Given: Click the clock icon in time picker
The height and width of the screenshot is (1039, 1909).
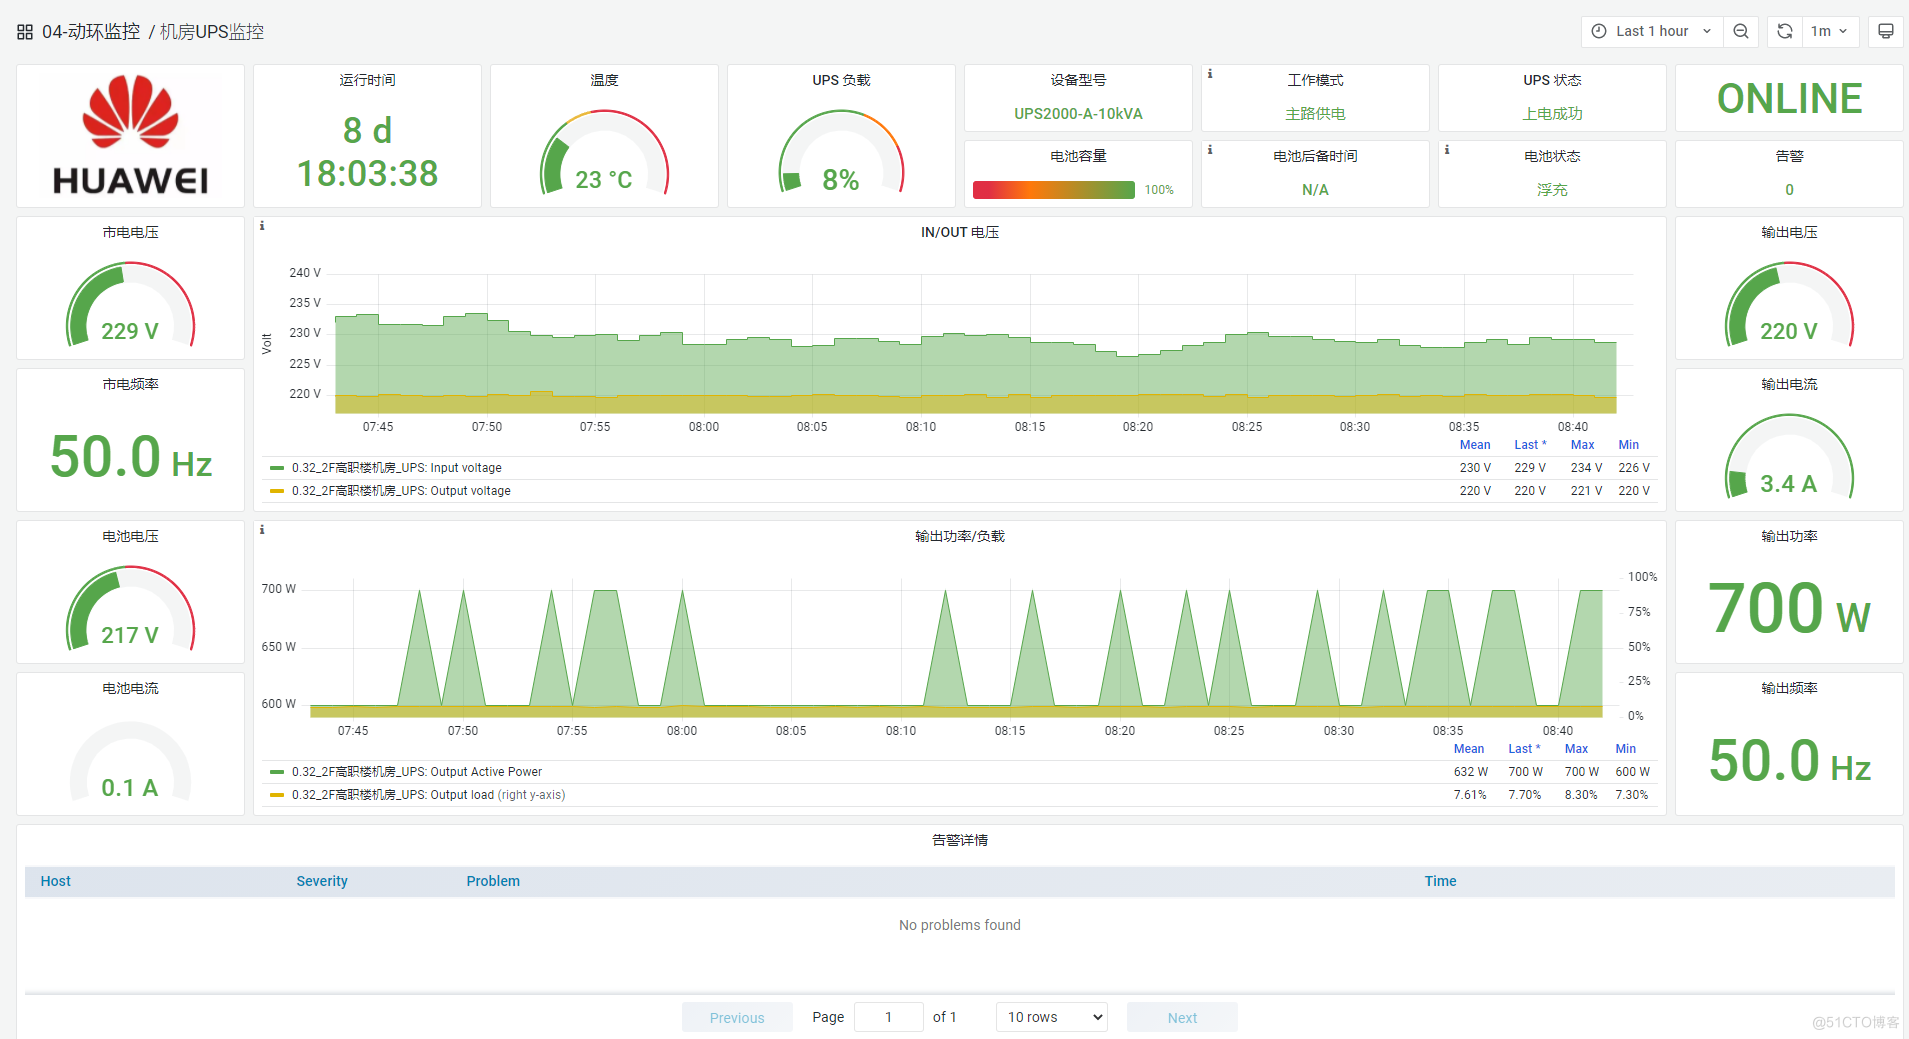Looking at the screenshot, I should (x=1599, y=31).
